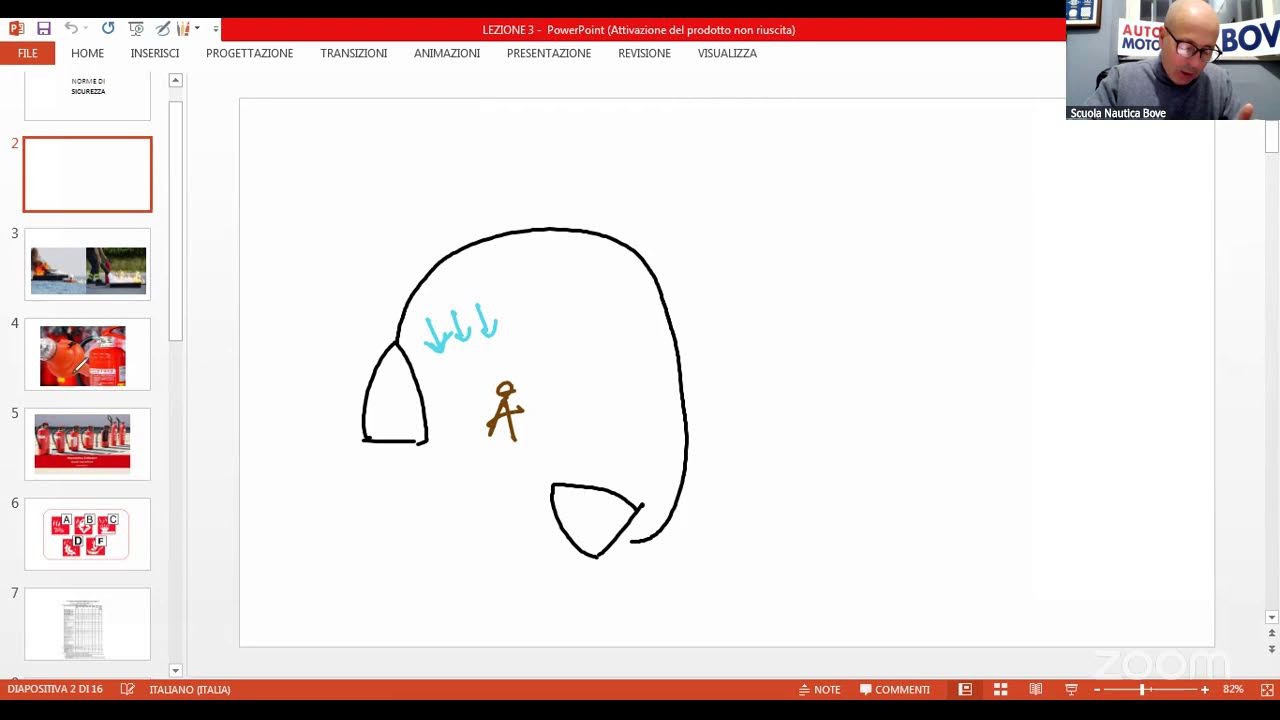Image resolution: width=1280 pixels, height=720 pixels.
Task: Open Customize Quick Access Toolbar dropdown
Action: click(215, 29)
